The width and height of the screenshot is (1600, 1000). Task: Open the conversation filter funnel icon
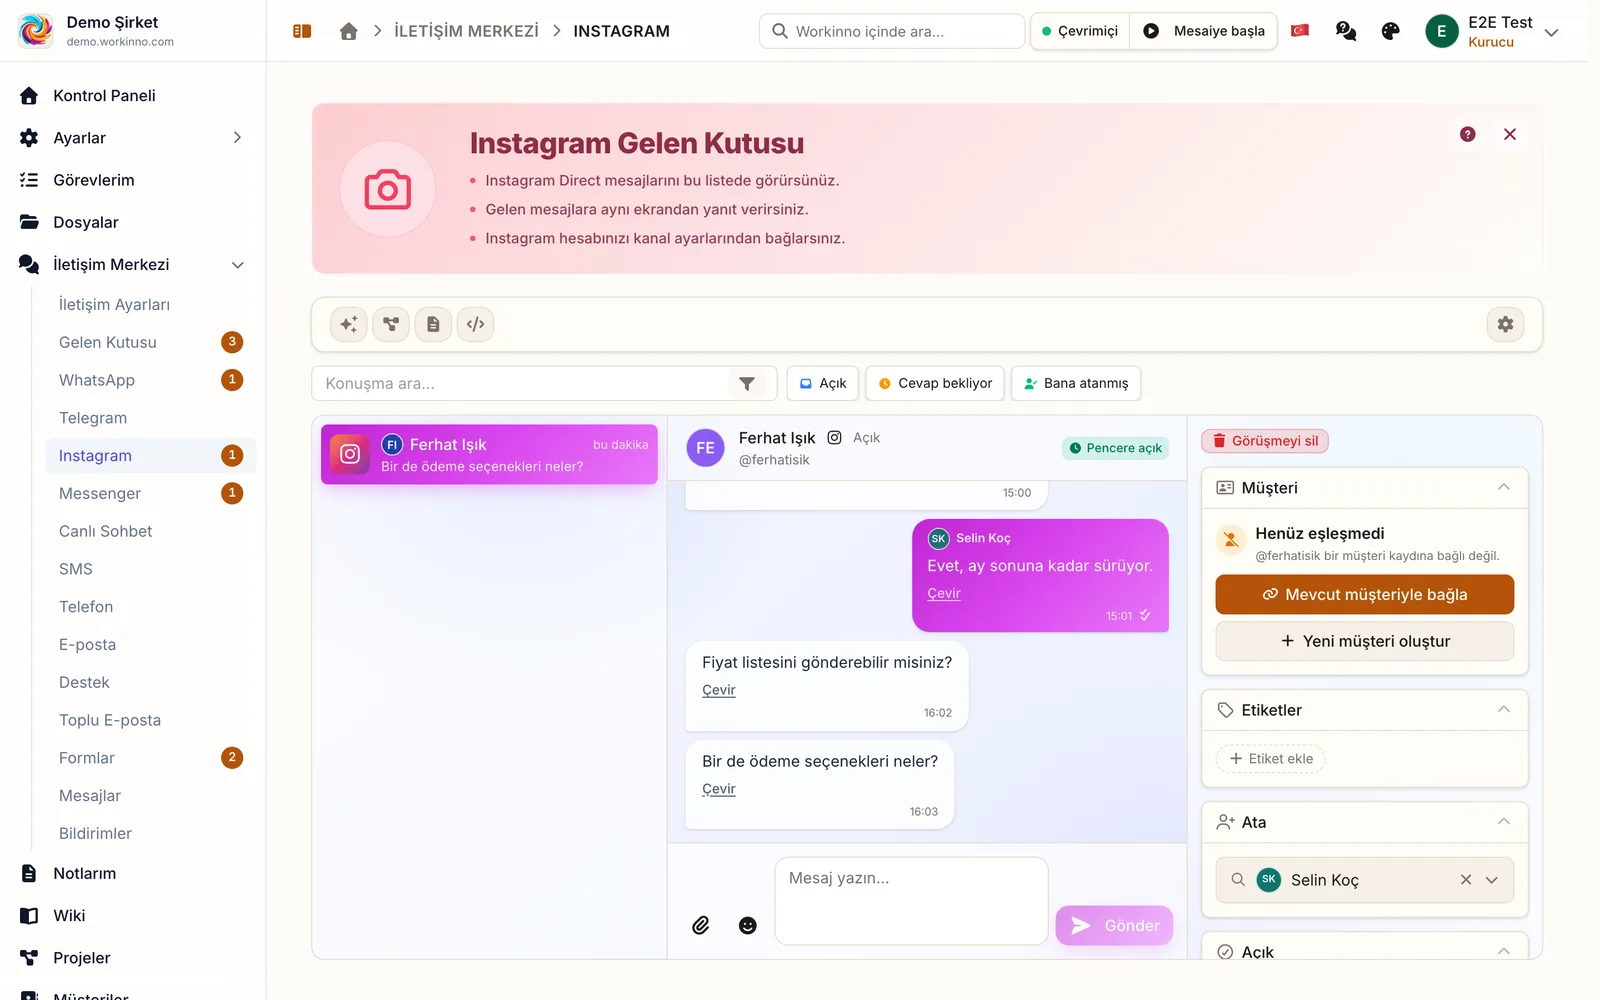747,383
